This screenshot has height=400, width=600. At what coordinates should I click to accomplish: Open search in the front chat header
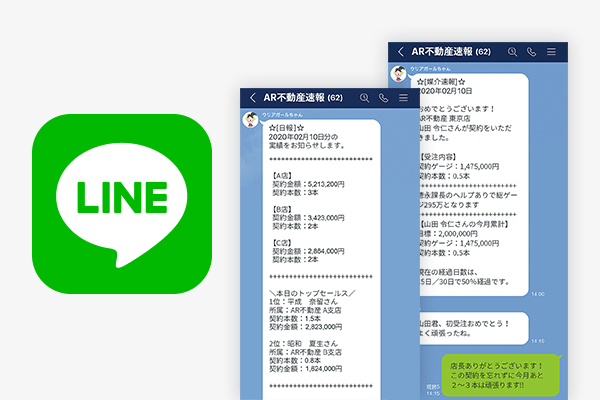click(363, 98)
